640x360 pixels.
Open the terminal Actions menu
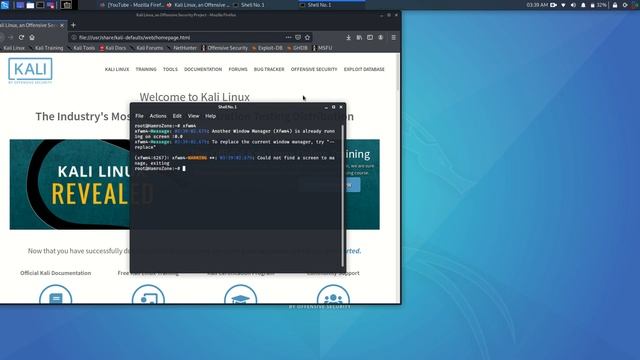coord(158,116)
